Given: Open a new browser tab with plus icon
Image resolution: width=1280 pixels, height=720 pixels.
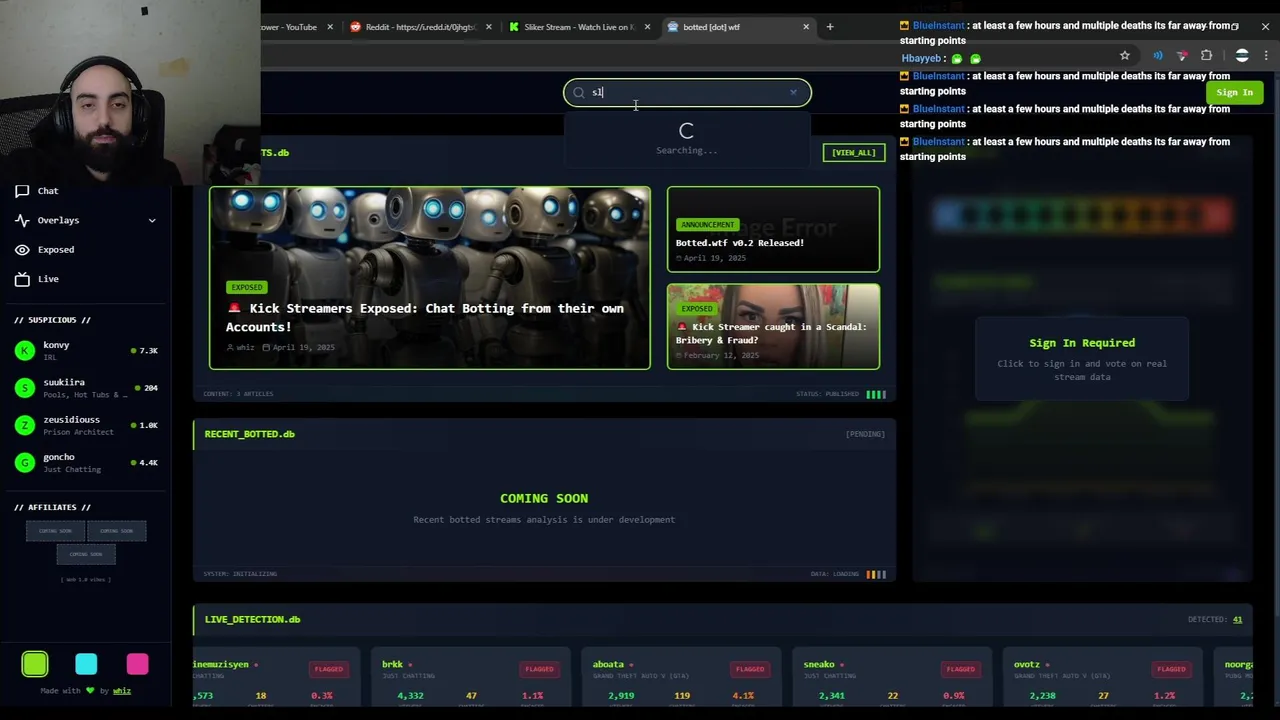Looking at the screenshot, I should [830, 27].
